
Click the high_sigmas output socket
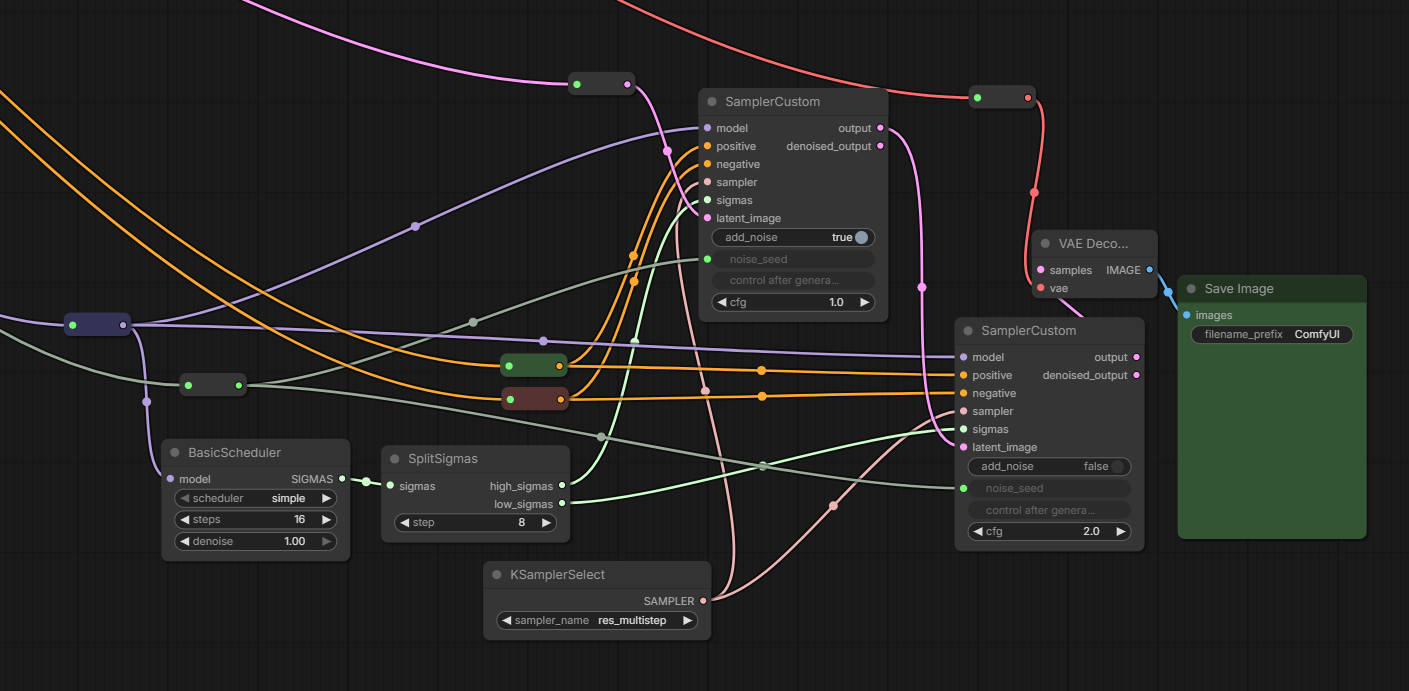pyautogui.click(x=562, y=486)
